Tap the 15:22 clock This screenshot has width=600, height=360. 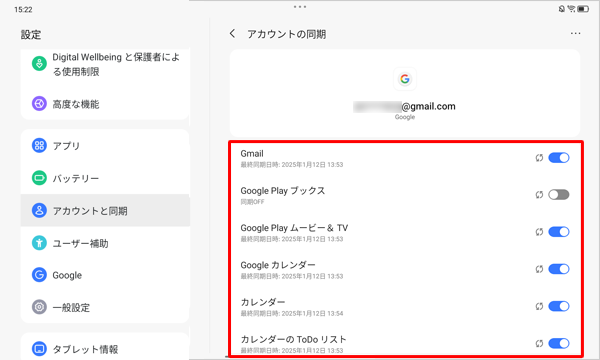(23, 10)
